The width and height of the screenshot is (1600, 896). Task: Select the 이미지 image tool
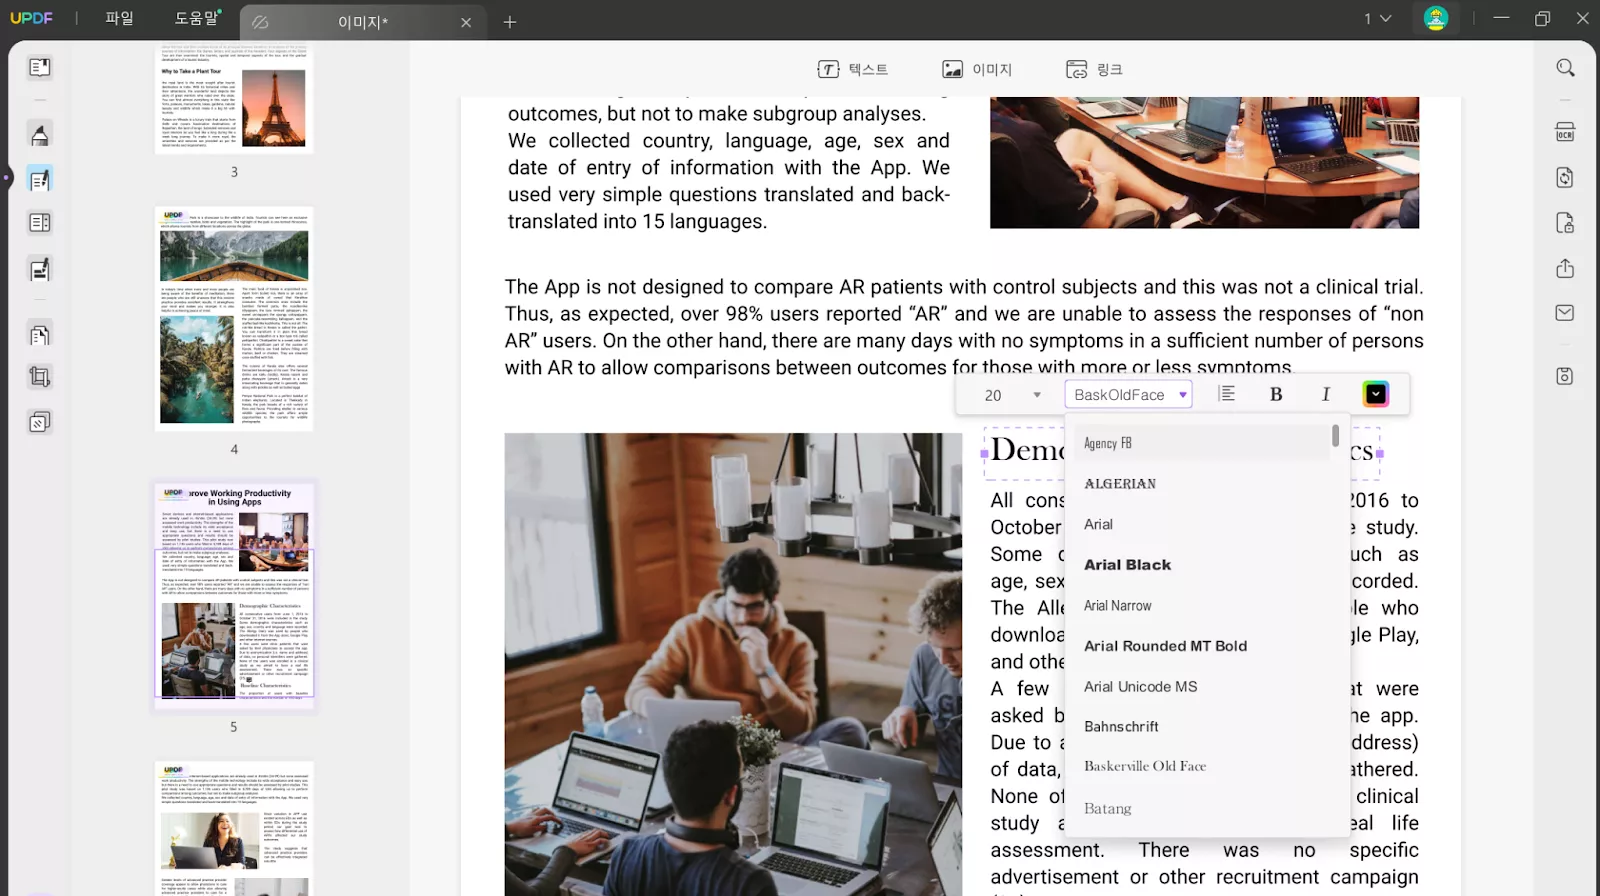(x=977, y=69)
